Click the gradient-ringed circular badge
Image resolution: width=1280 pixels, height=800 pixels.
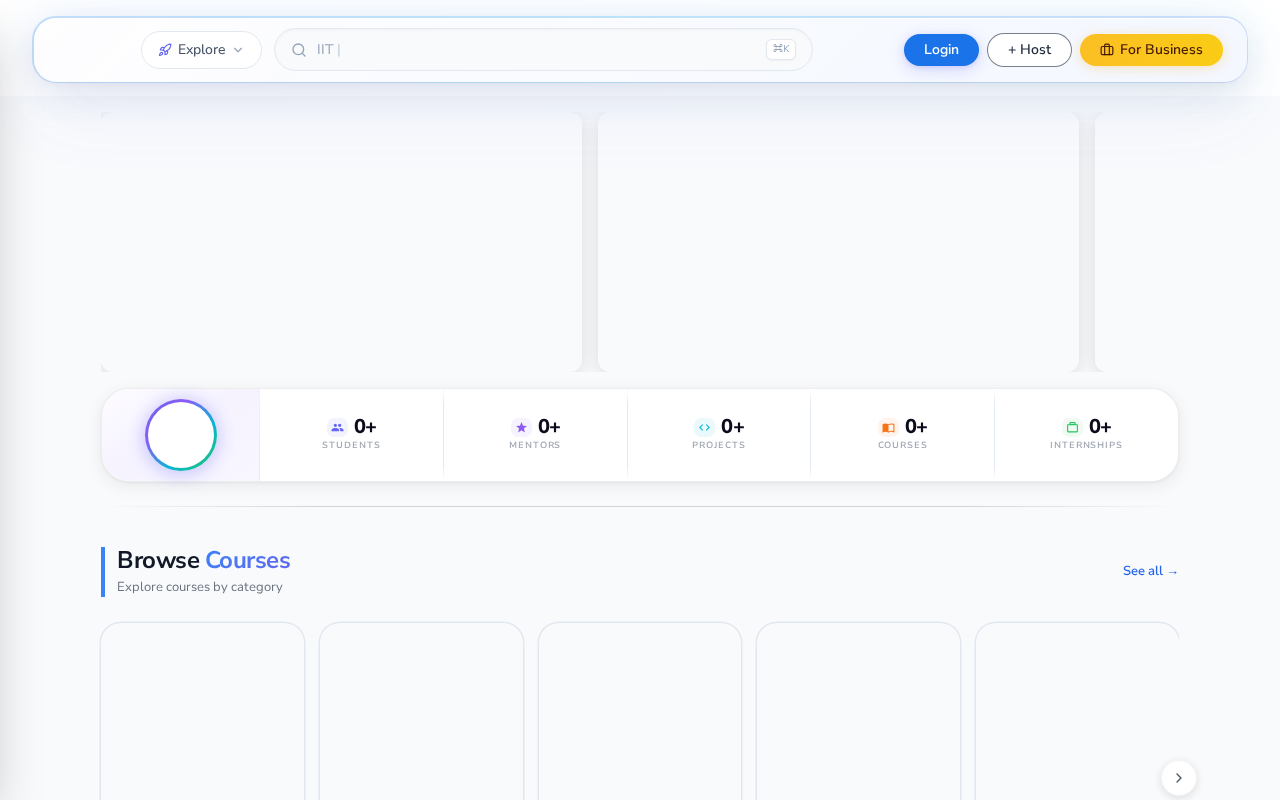tap(181, 435)
